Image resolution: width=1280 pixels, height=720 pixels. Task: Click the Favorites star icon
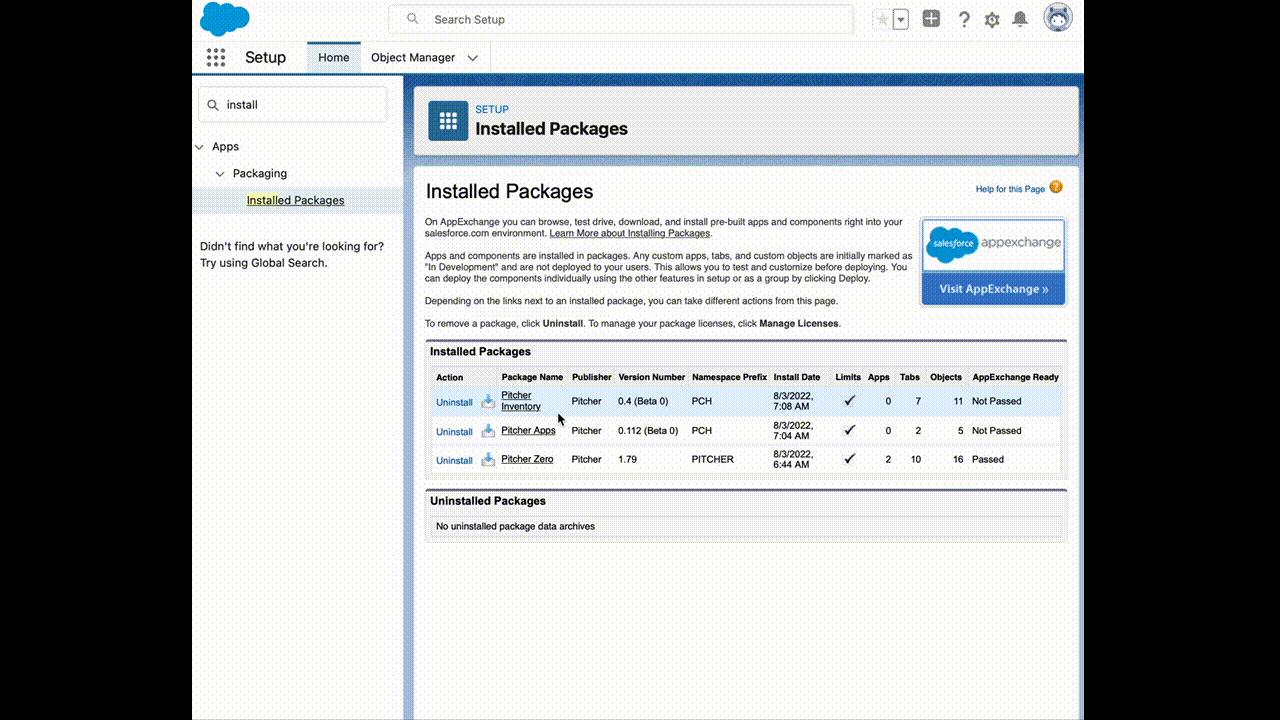pyautogui.click(x=881, y=19)
